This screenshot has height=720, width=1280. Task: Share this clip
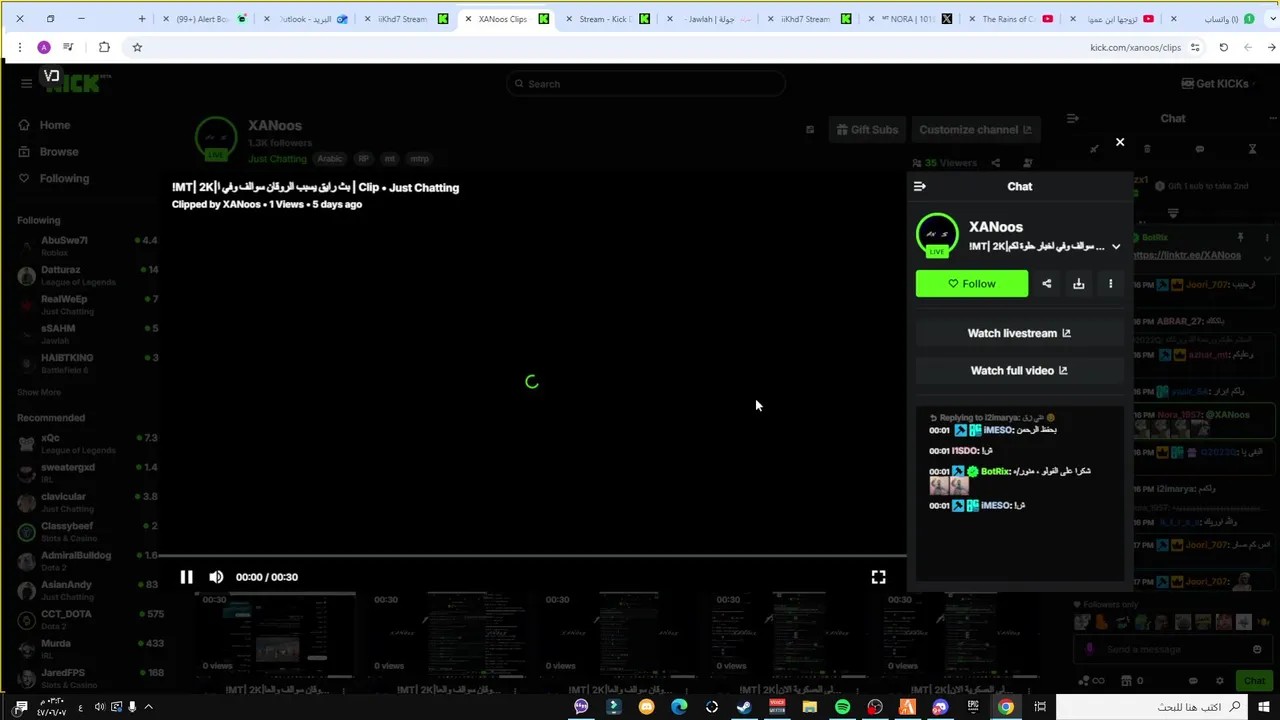[x=1047, y=284]
